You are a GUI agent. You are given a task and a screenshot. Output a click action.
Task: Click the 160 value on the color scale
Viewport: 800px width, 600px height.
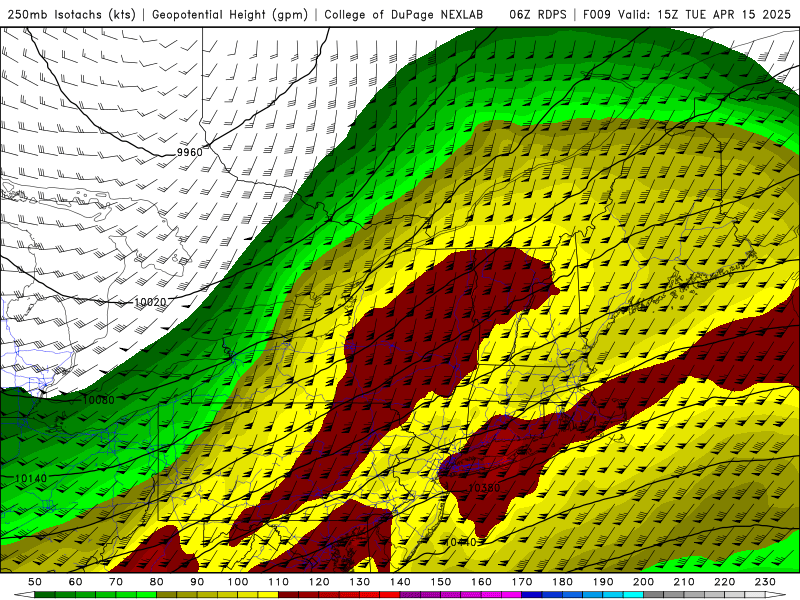click(x=481, y=582)
